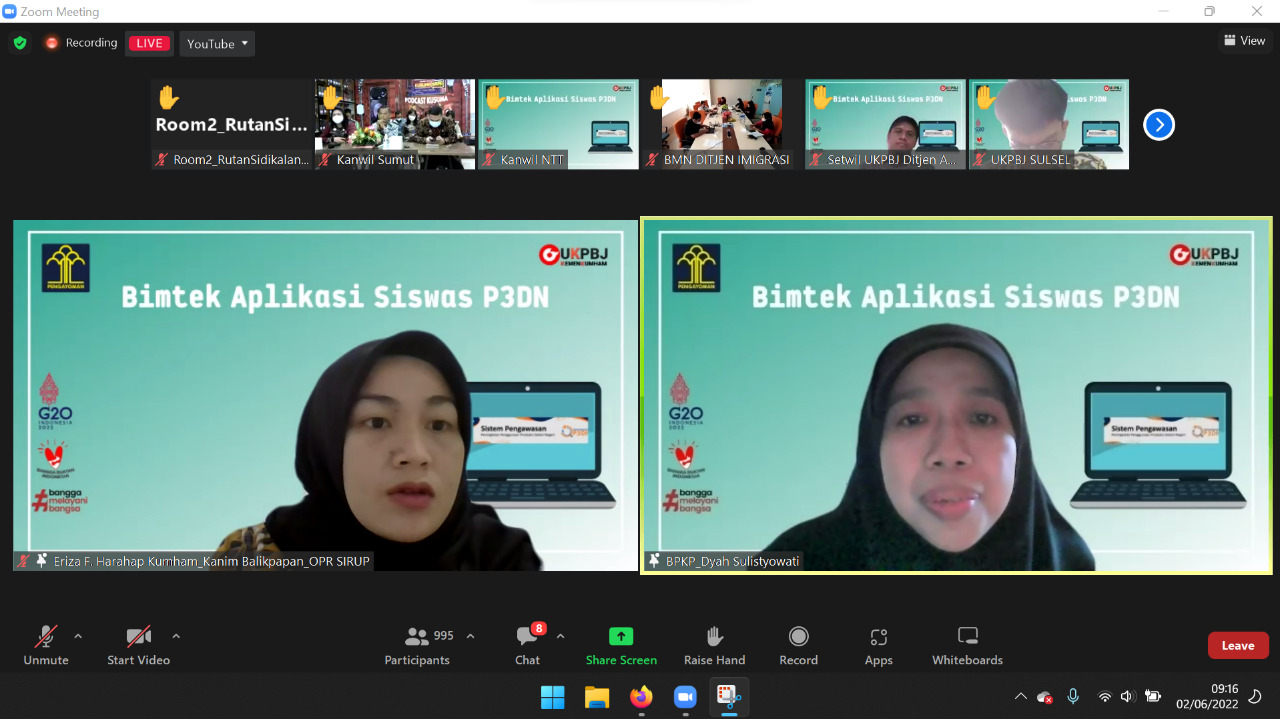Image resolution: width=1280 pixels, height=719 pixels.
Task: Open the View layout menu
Action: click(1244, 41)
